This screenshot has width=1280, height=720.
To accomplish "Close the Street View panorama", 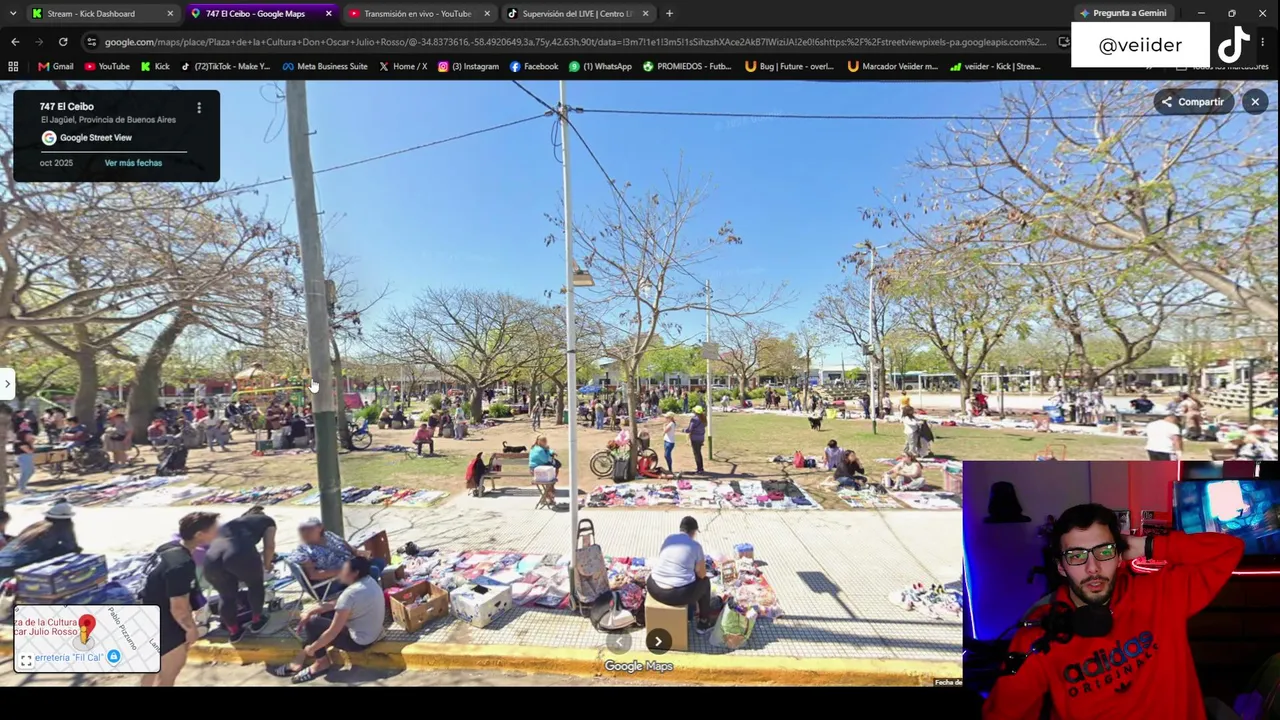I will (x=1255, y=102).
